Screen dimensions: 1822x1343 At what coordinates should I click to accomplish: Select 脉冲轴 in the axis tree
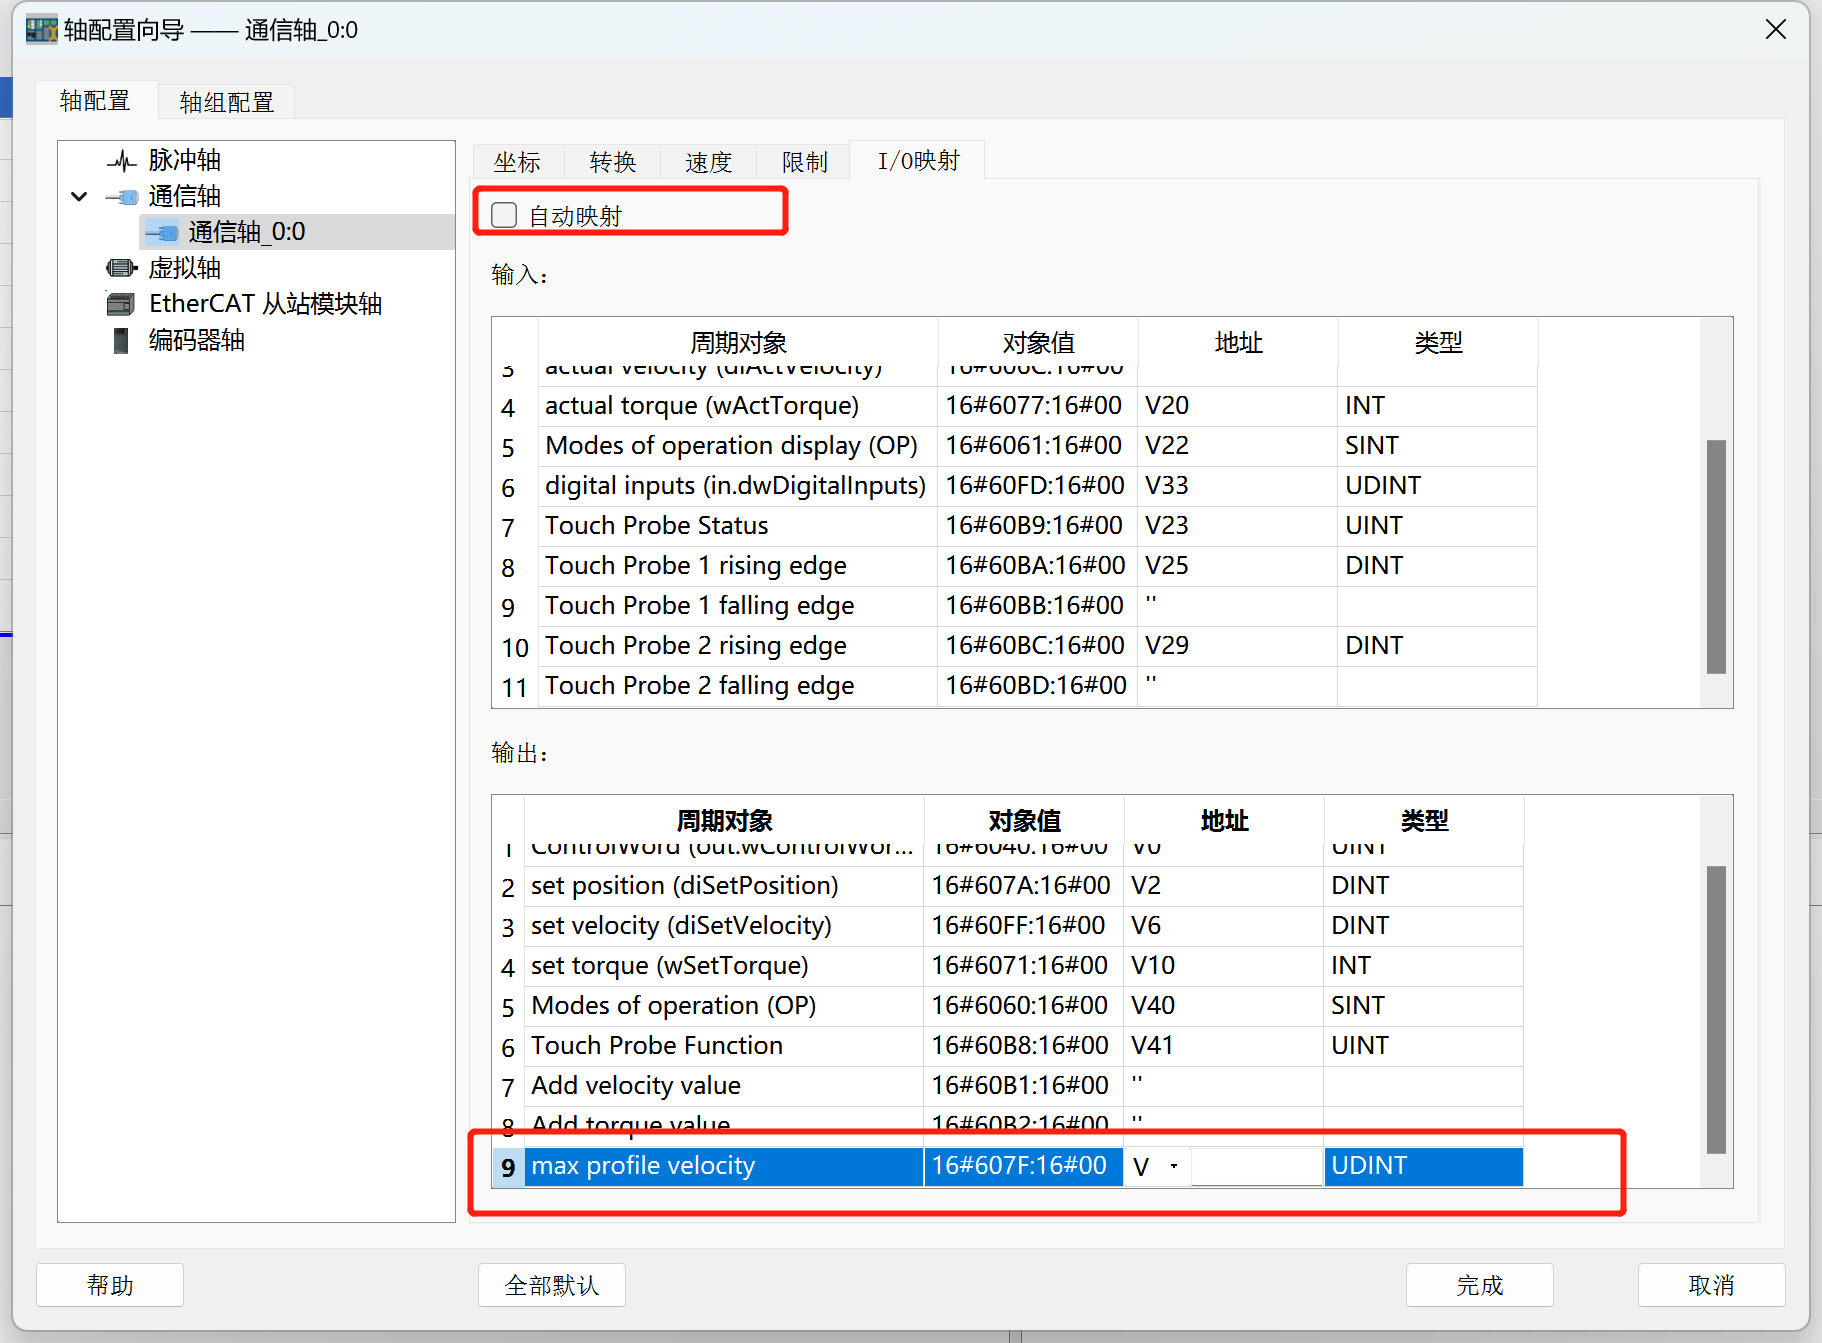pyautogui.click(x=185, y=160)
